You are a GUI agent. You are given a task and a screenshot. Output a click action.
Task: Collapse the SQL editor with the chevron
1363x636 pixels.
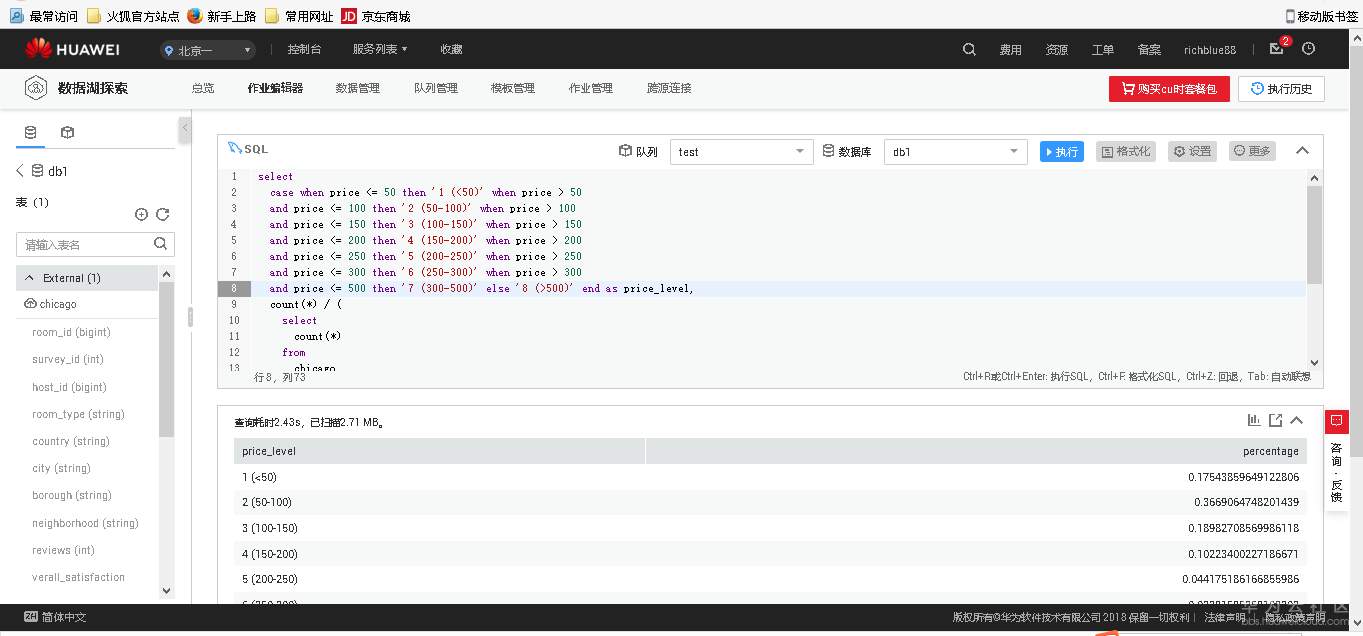coord(1301,148)
